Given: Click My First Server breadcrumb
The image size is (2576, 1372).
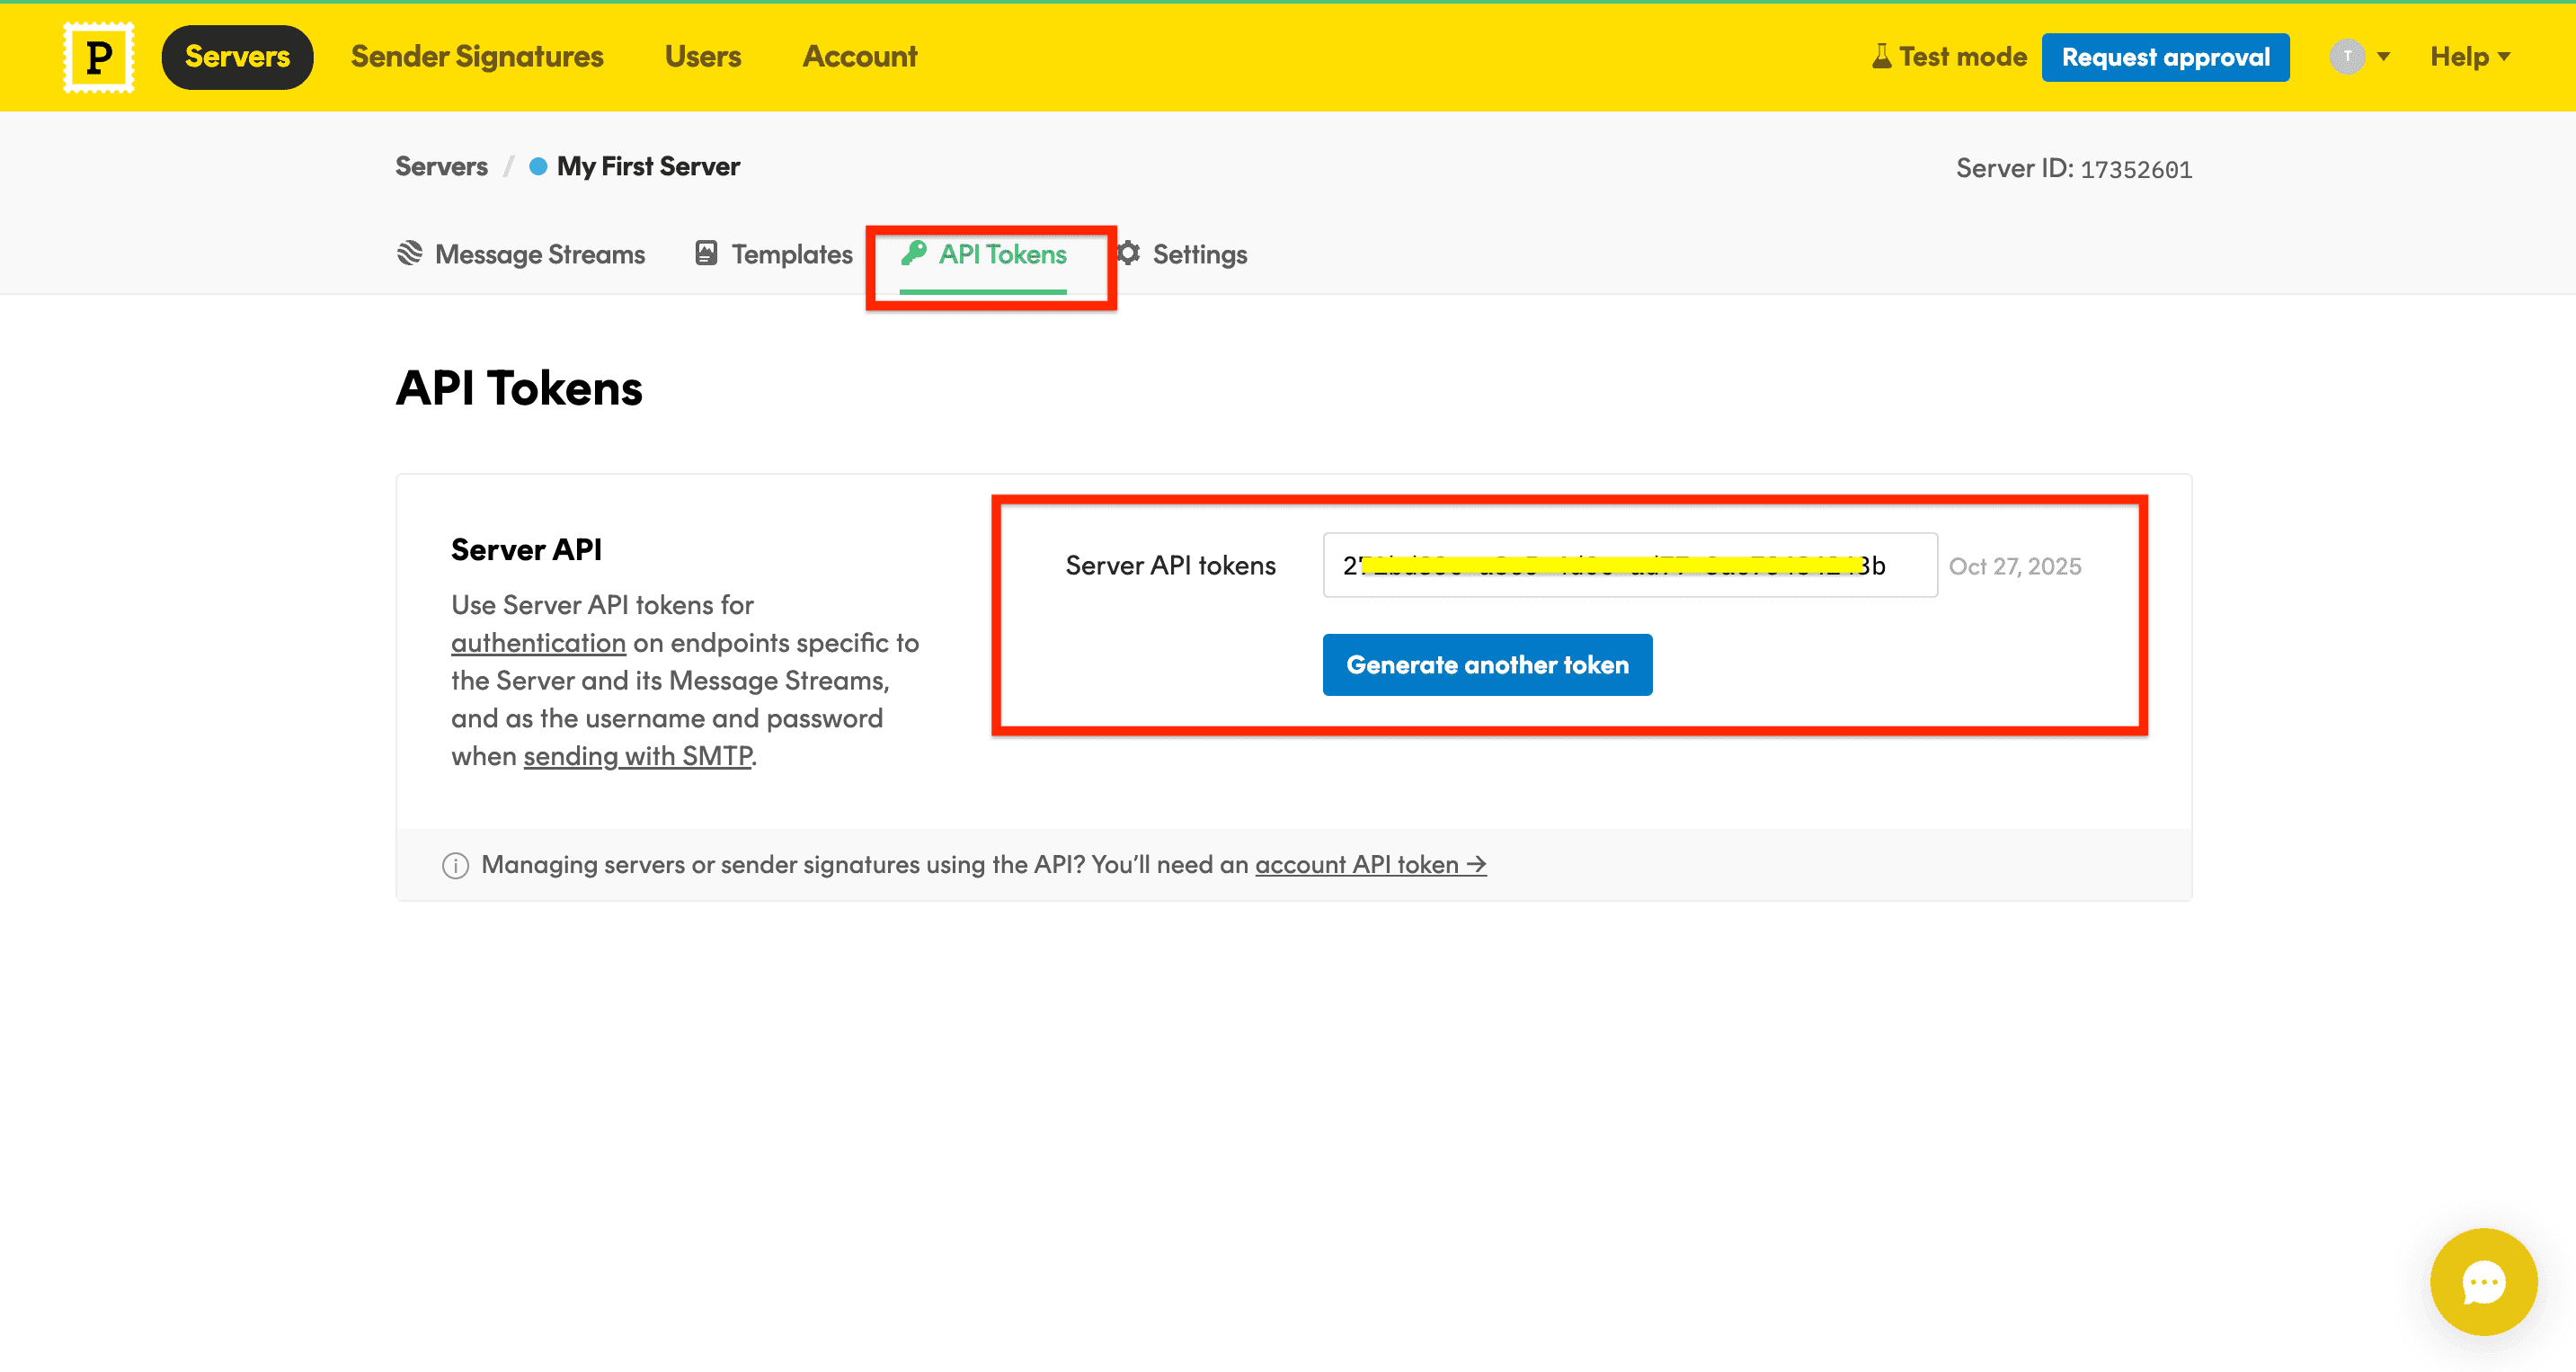Looking at the screenshot, I should click(x=648, y=166).
